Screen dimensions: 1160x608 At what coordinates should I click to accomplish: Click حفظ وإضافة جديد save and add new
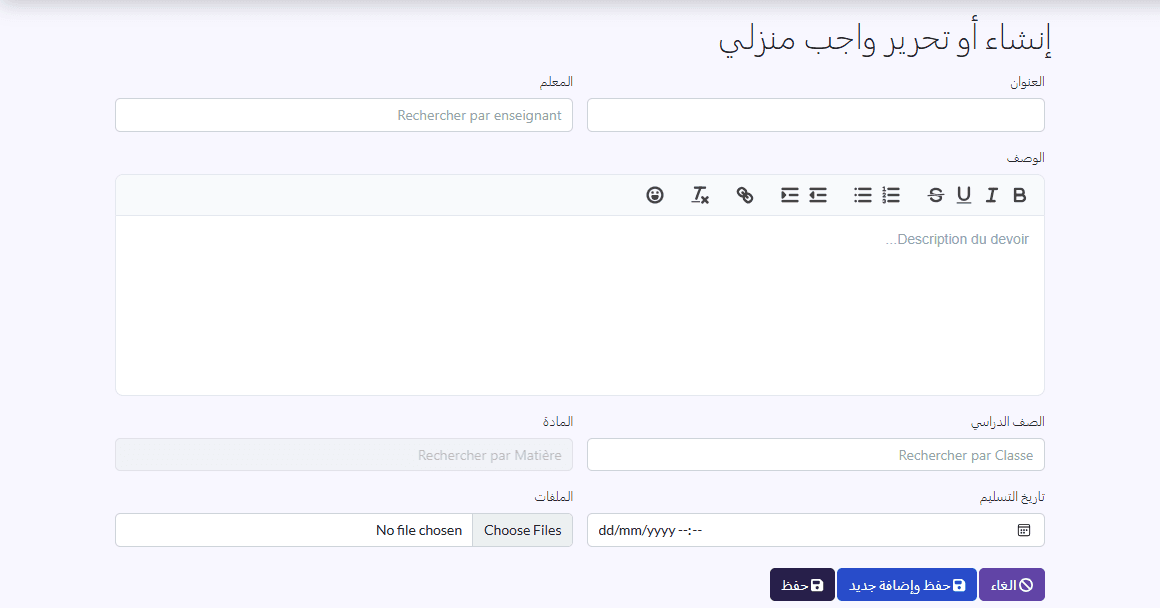point(907,585)
